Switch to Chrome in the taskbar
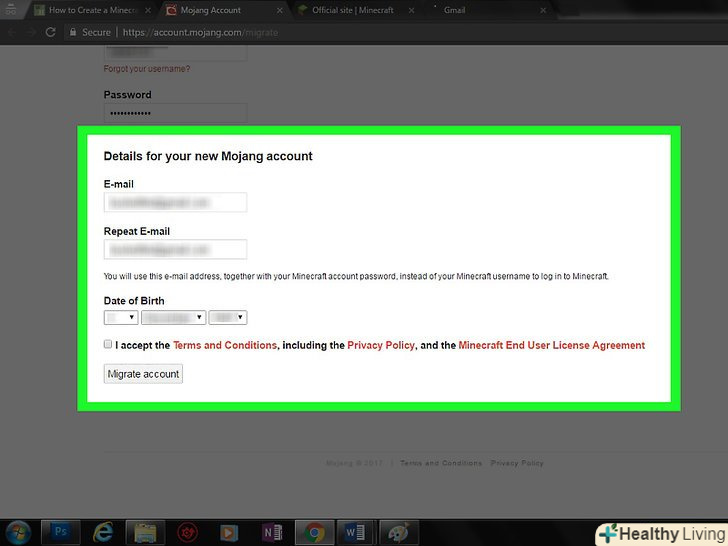The image size is (728, 546). point(314,532)
